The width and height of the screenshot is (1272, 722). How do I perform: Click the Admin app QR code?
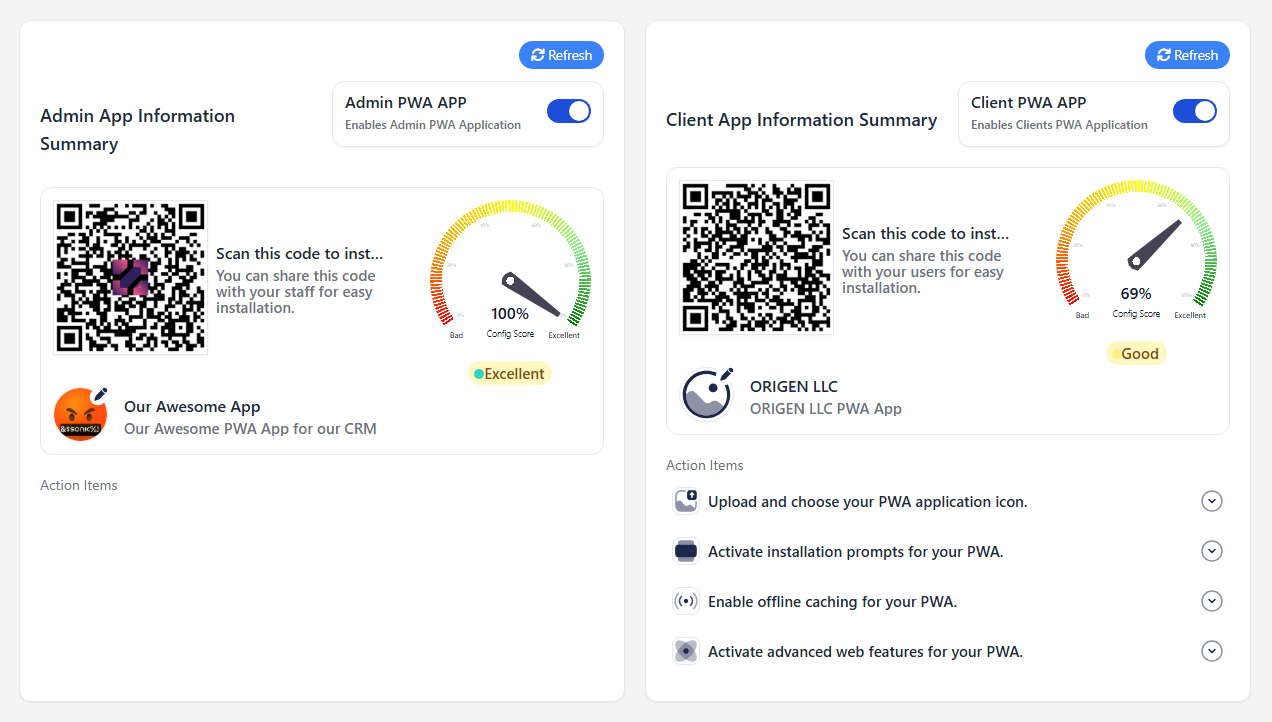(x=130, y=277)
